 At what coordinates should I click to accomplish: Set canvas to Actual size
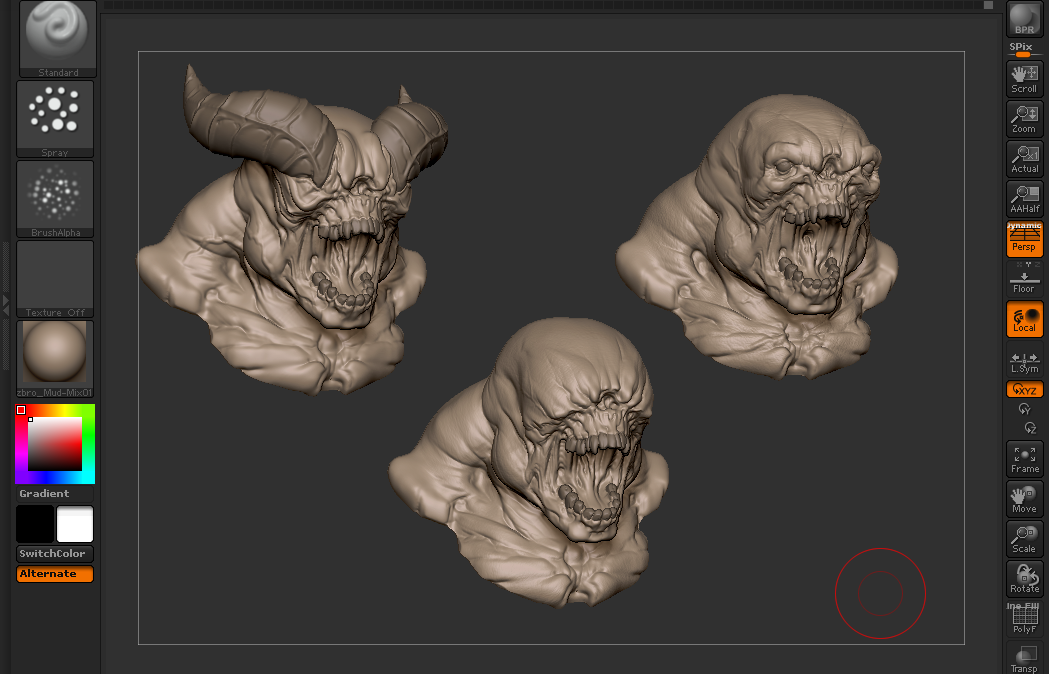coord(1024,159)
